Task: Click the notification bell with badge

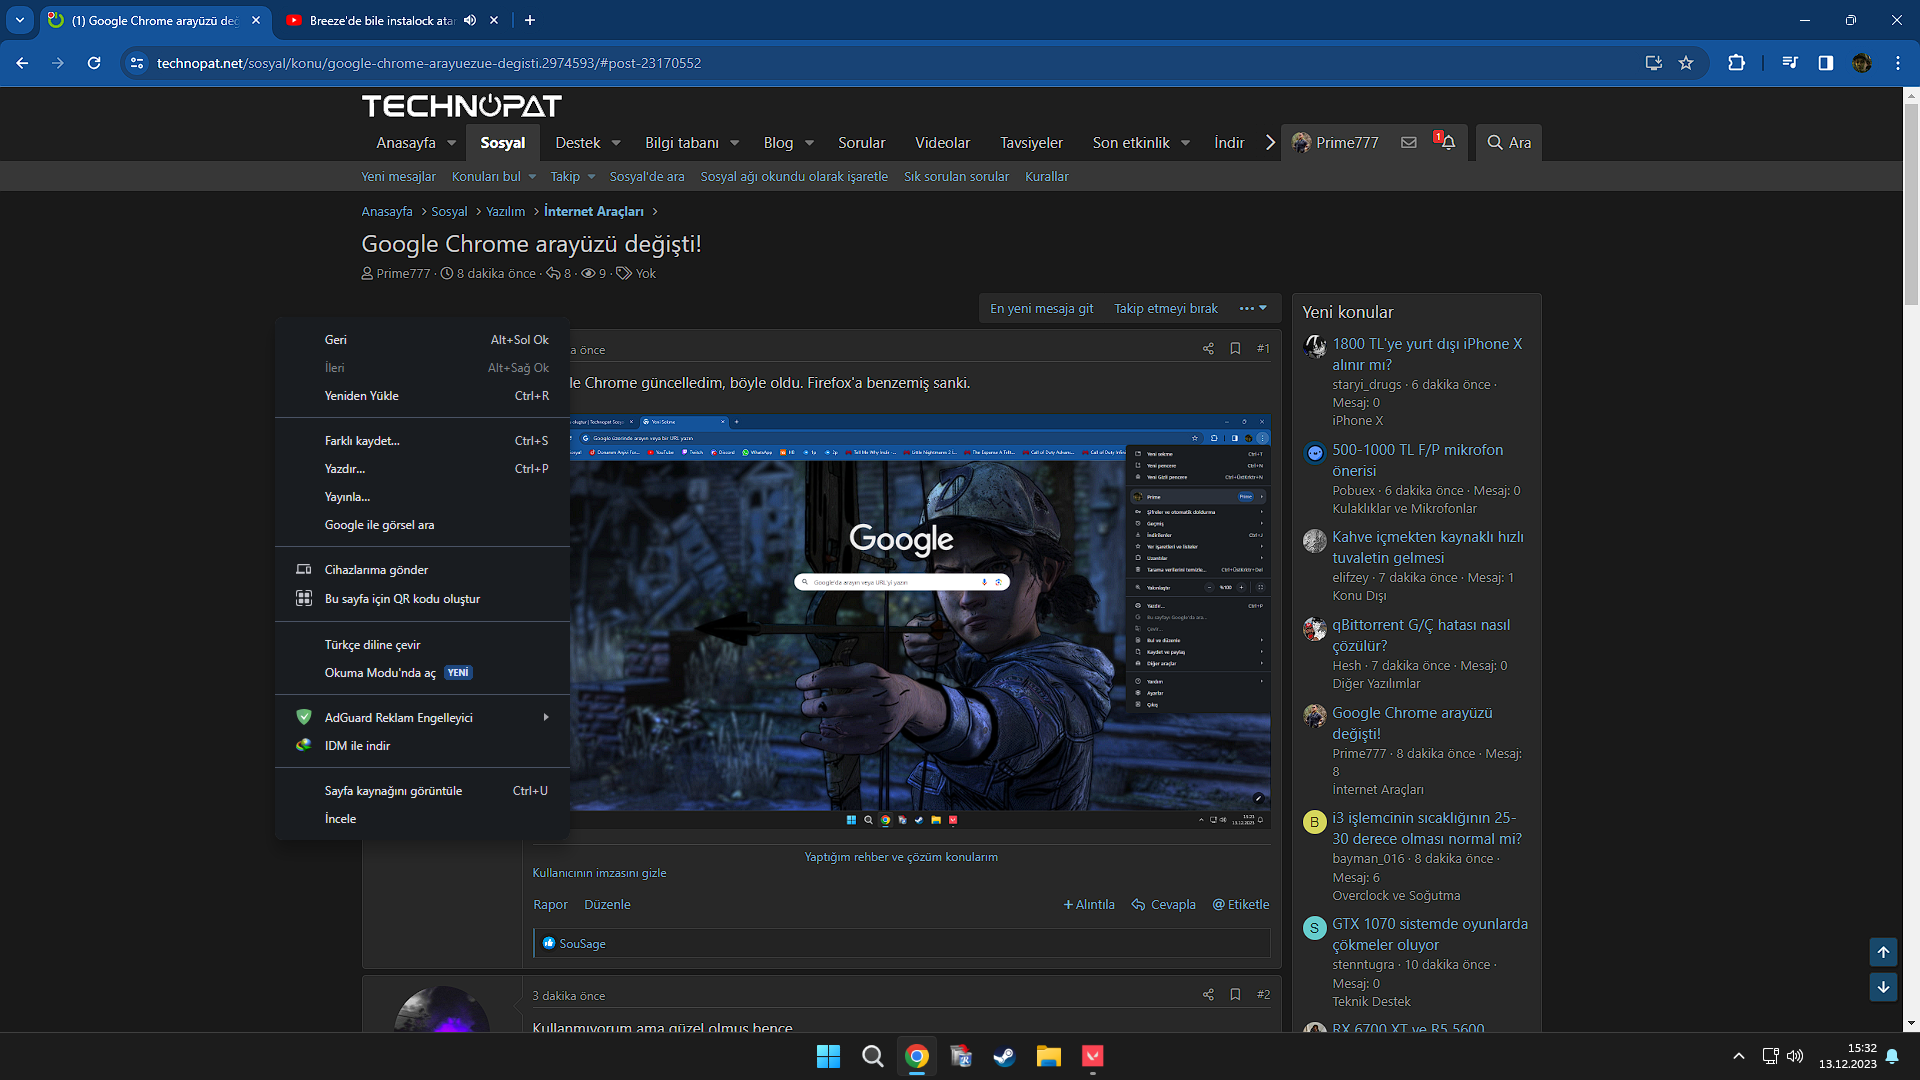Action: 1447,143
